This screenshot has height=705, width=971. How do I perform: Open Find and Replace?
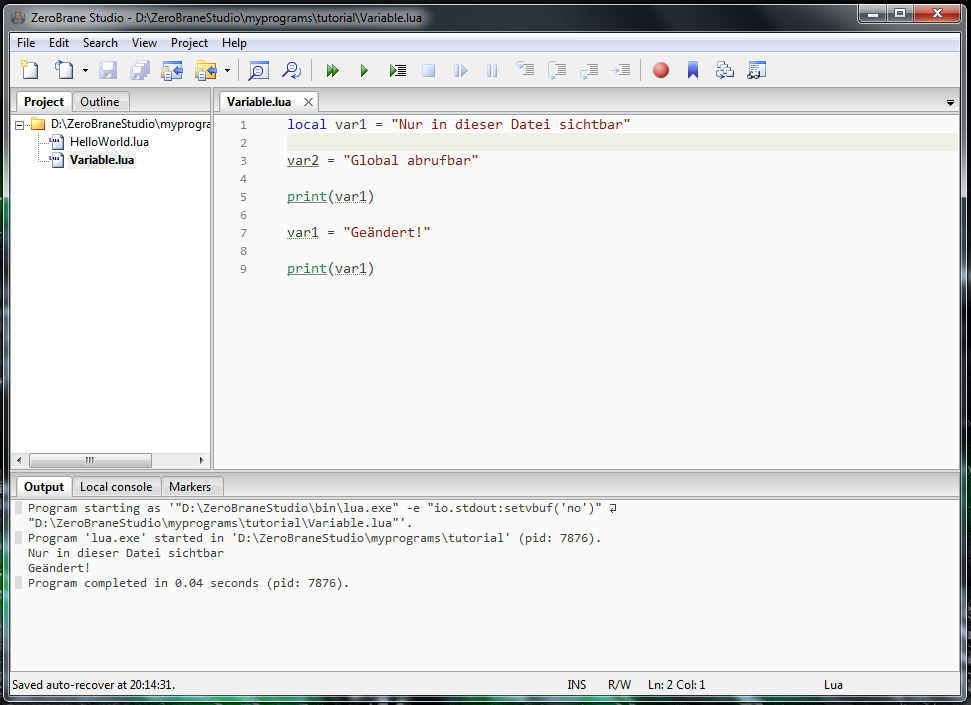pyautogui.click(x=291, y=70)
